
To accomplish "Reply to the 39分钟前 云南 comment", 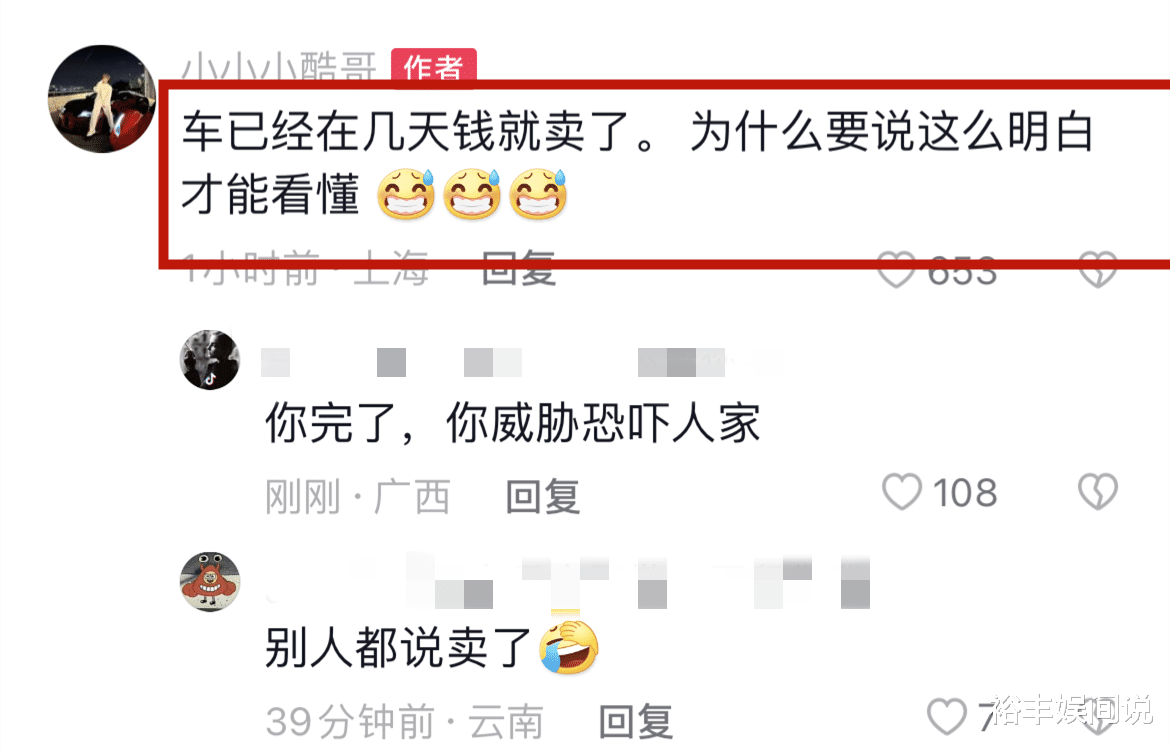I will tap(636, 722).
